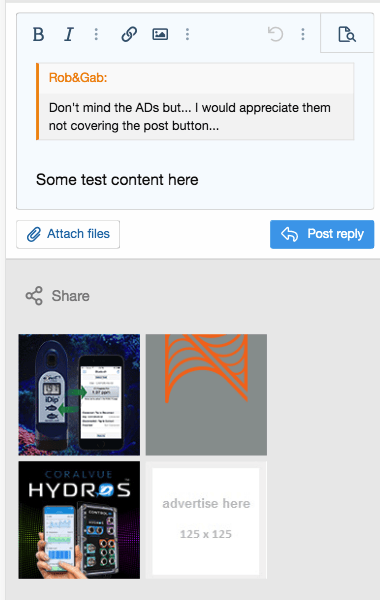The height and width of the screenshot is (600, 380).
Task: Expand more insert options after image icon
Action: 187,34
